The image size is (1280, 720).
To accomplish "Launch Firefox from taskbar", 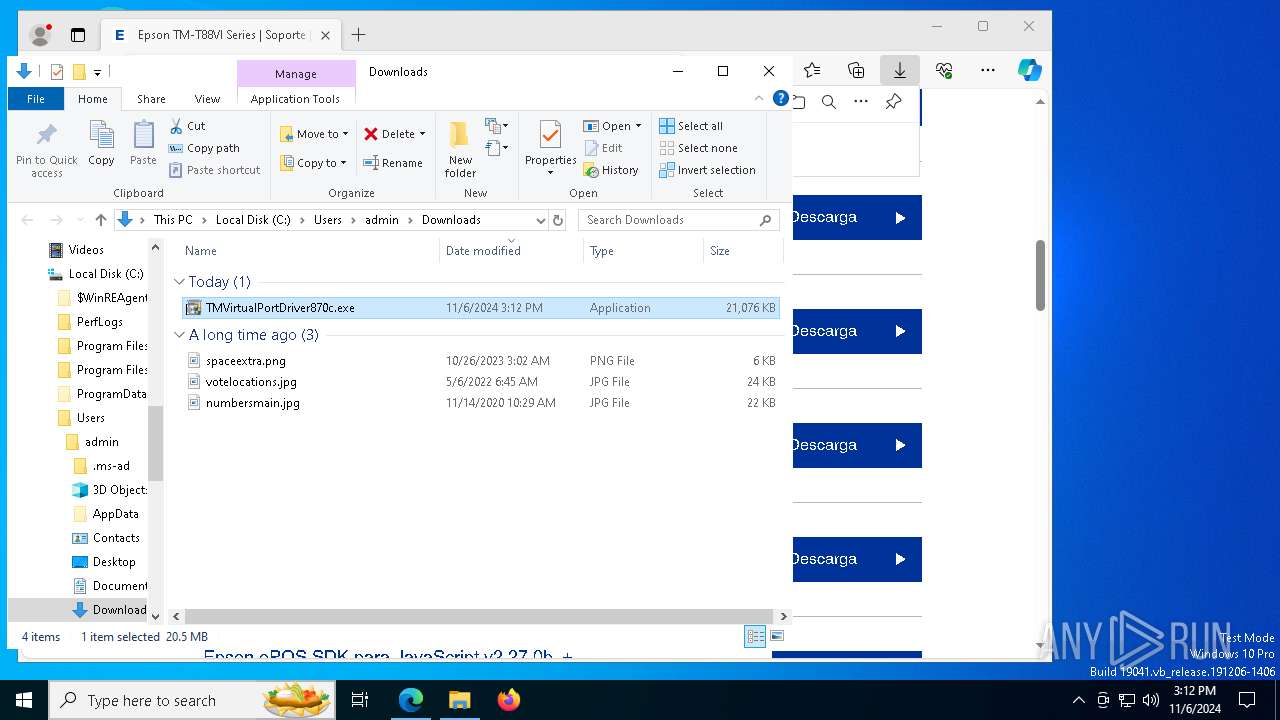I will 509,700.
